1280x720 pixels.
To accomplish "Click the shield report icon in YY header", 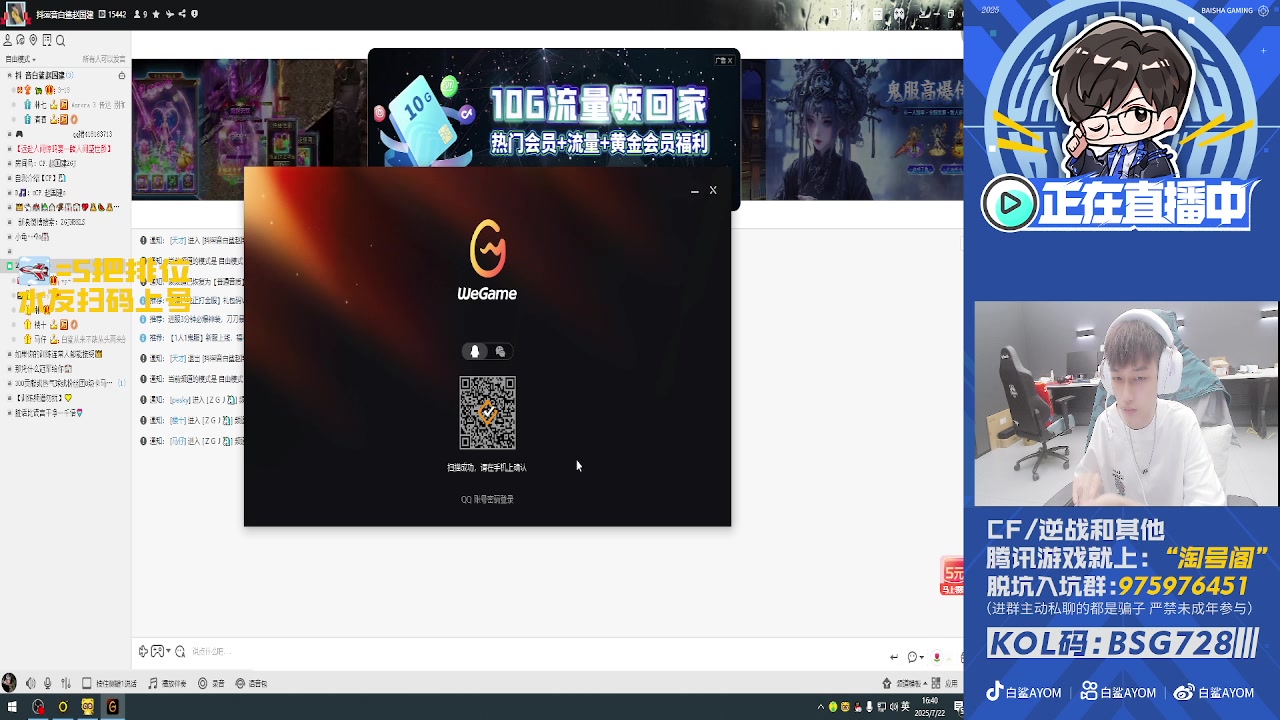I will click(x=194, y=14).
